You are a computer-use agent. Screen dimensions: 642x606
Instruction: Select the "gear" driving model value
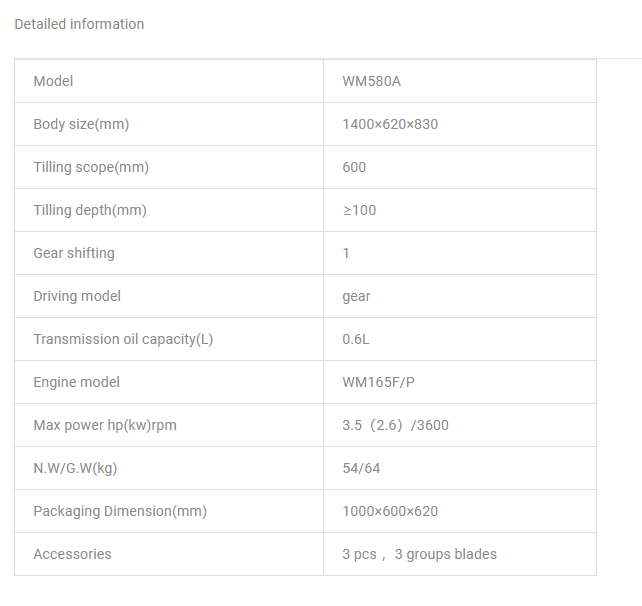356,296
